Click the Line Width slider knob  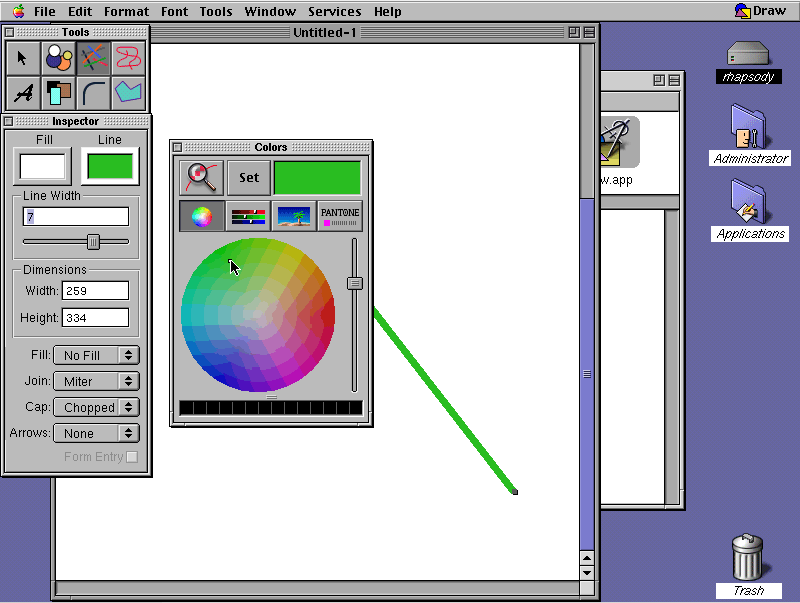point(93,242)
